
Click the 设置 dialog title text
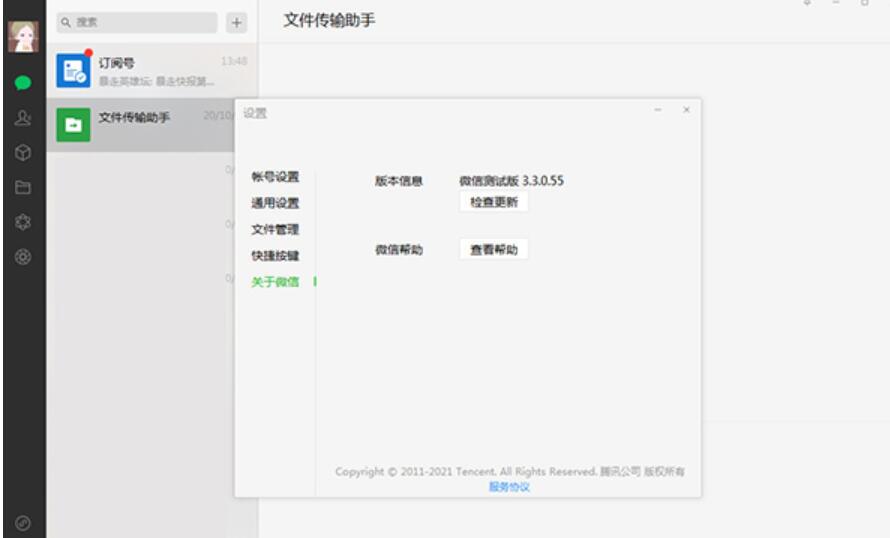click(x=255, y=114)
